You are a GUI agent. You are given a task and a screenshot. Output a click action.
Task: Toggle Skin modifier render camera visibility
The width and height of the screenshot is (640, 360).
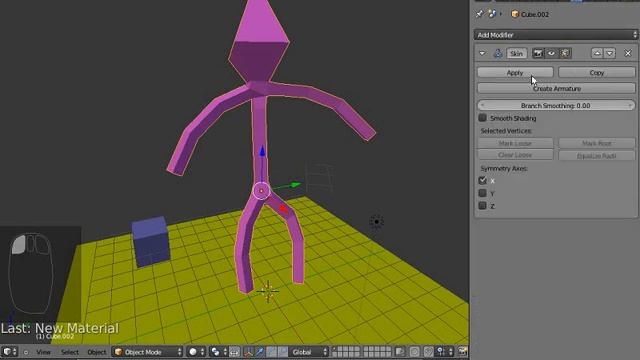click(538, 53)
